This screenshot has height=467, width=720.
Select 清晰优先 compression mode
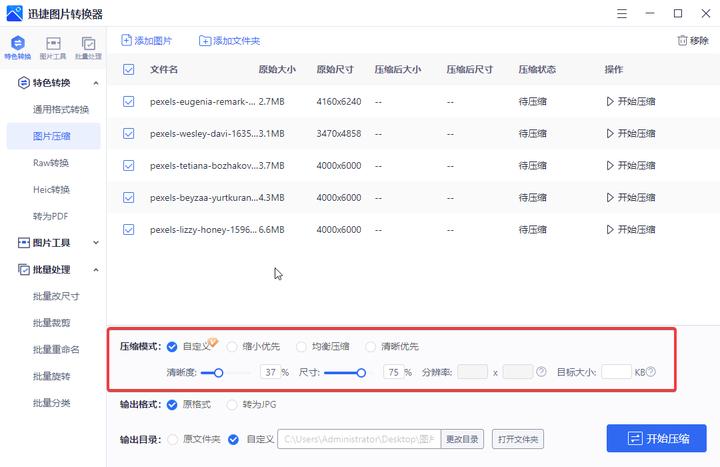point(371,347)
